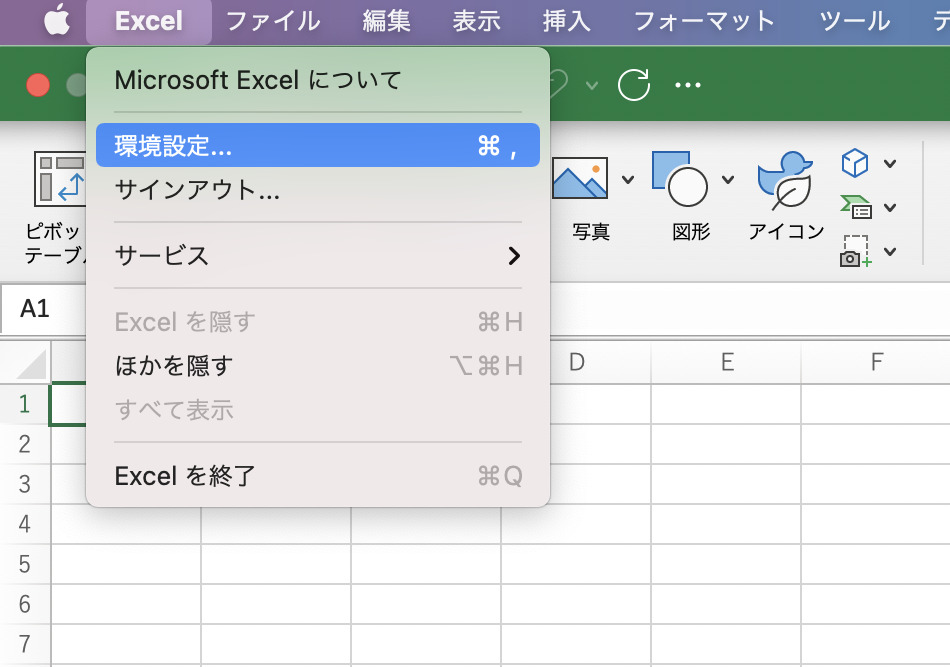Open the 挿入 menu
Screen dimensions: 950x667
[x=566, y=22]
